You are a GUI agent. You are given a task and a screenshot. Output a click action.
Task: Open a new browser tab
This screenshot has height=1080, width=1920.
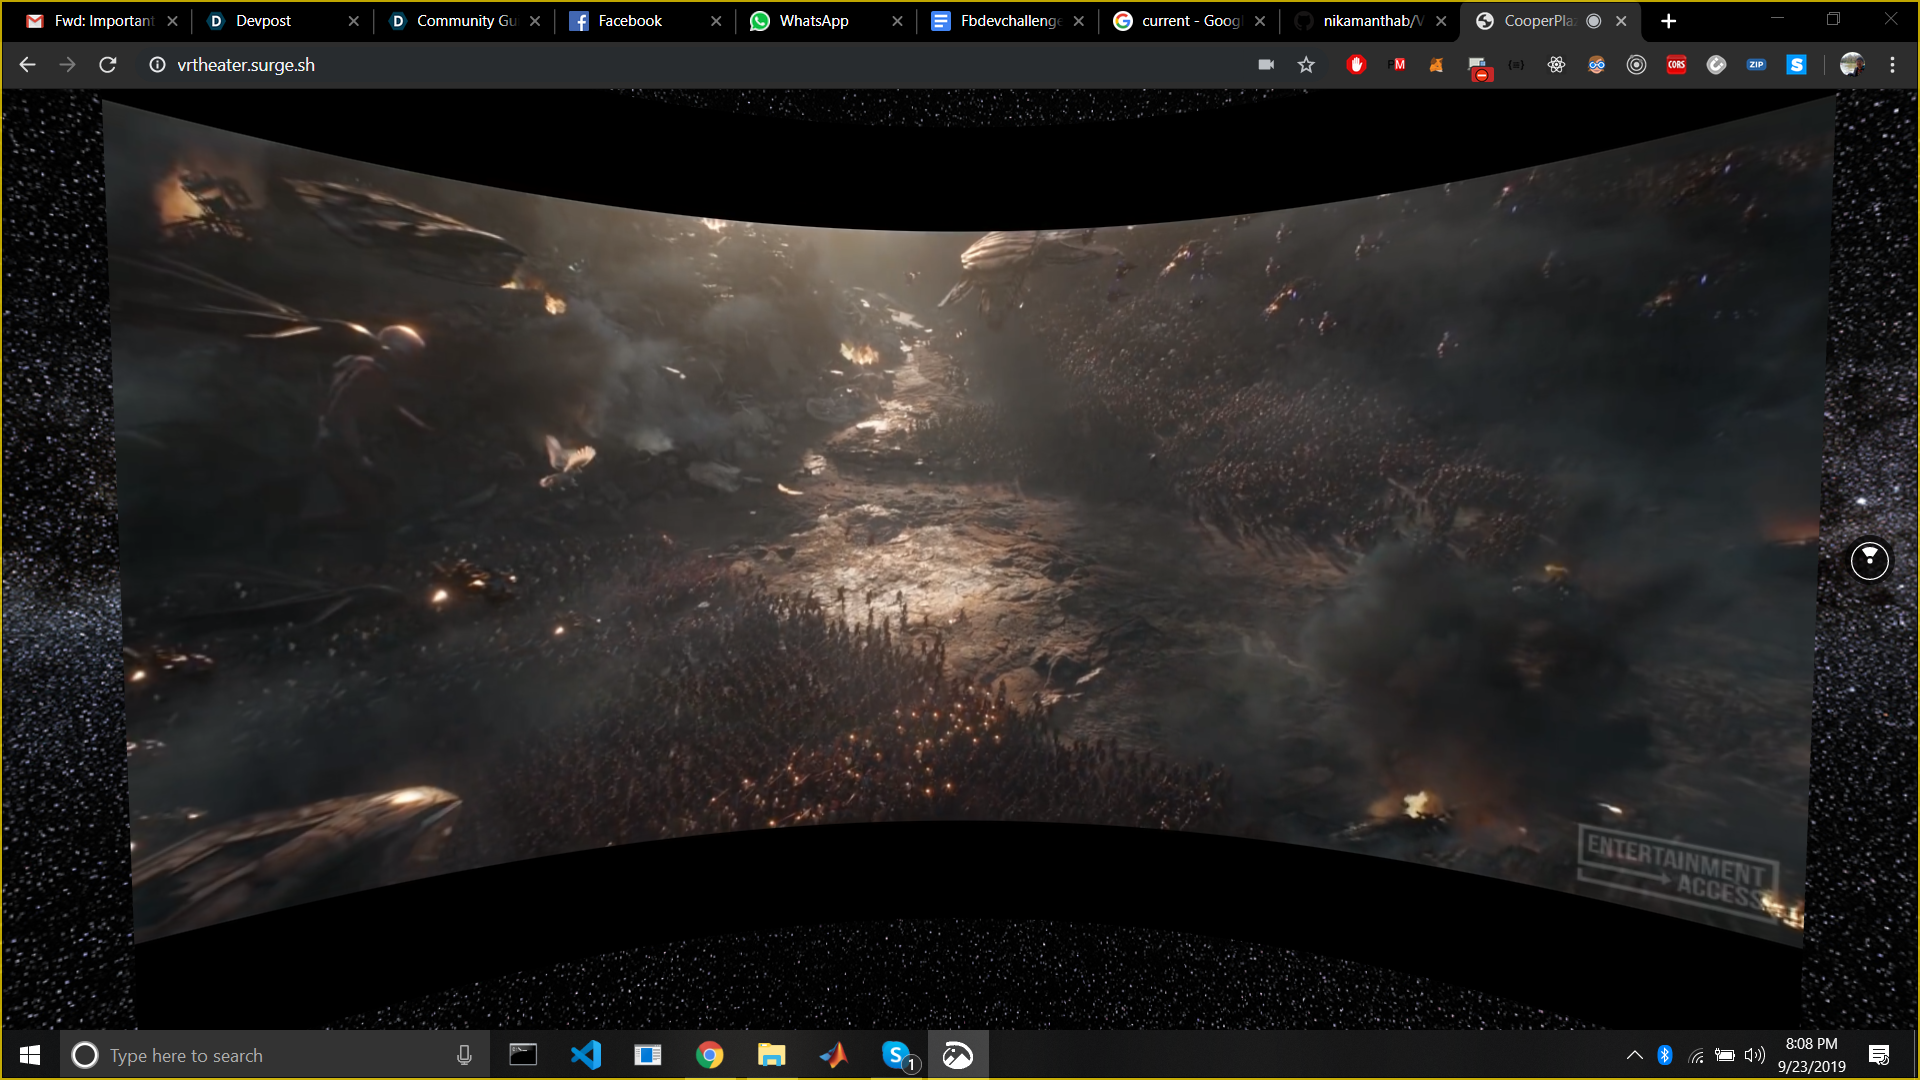1668,21
